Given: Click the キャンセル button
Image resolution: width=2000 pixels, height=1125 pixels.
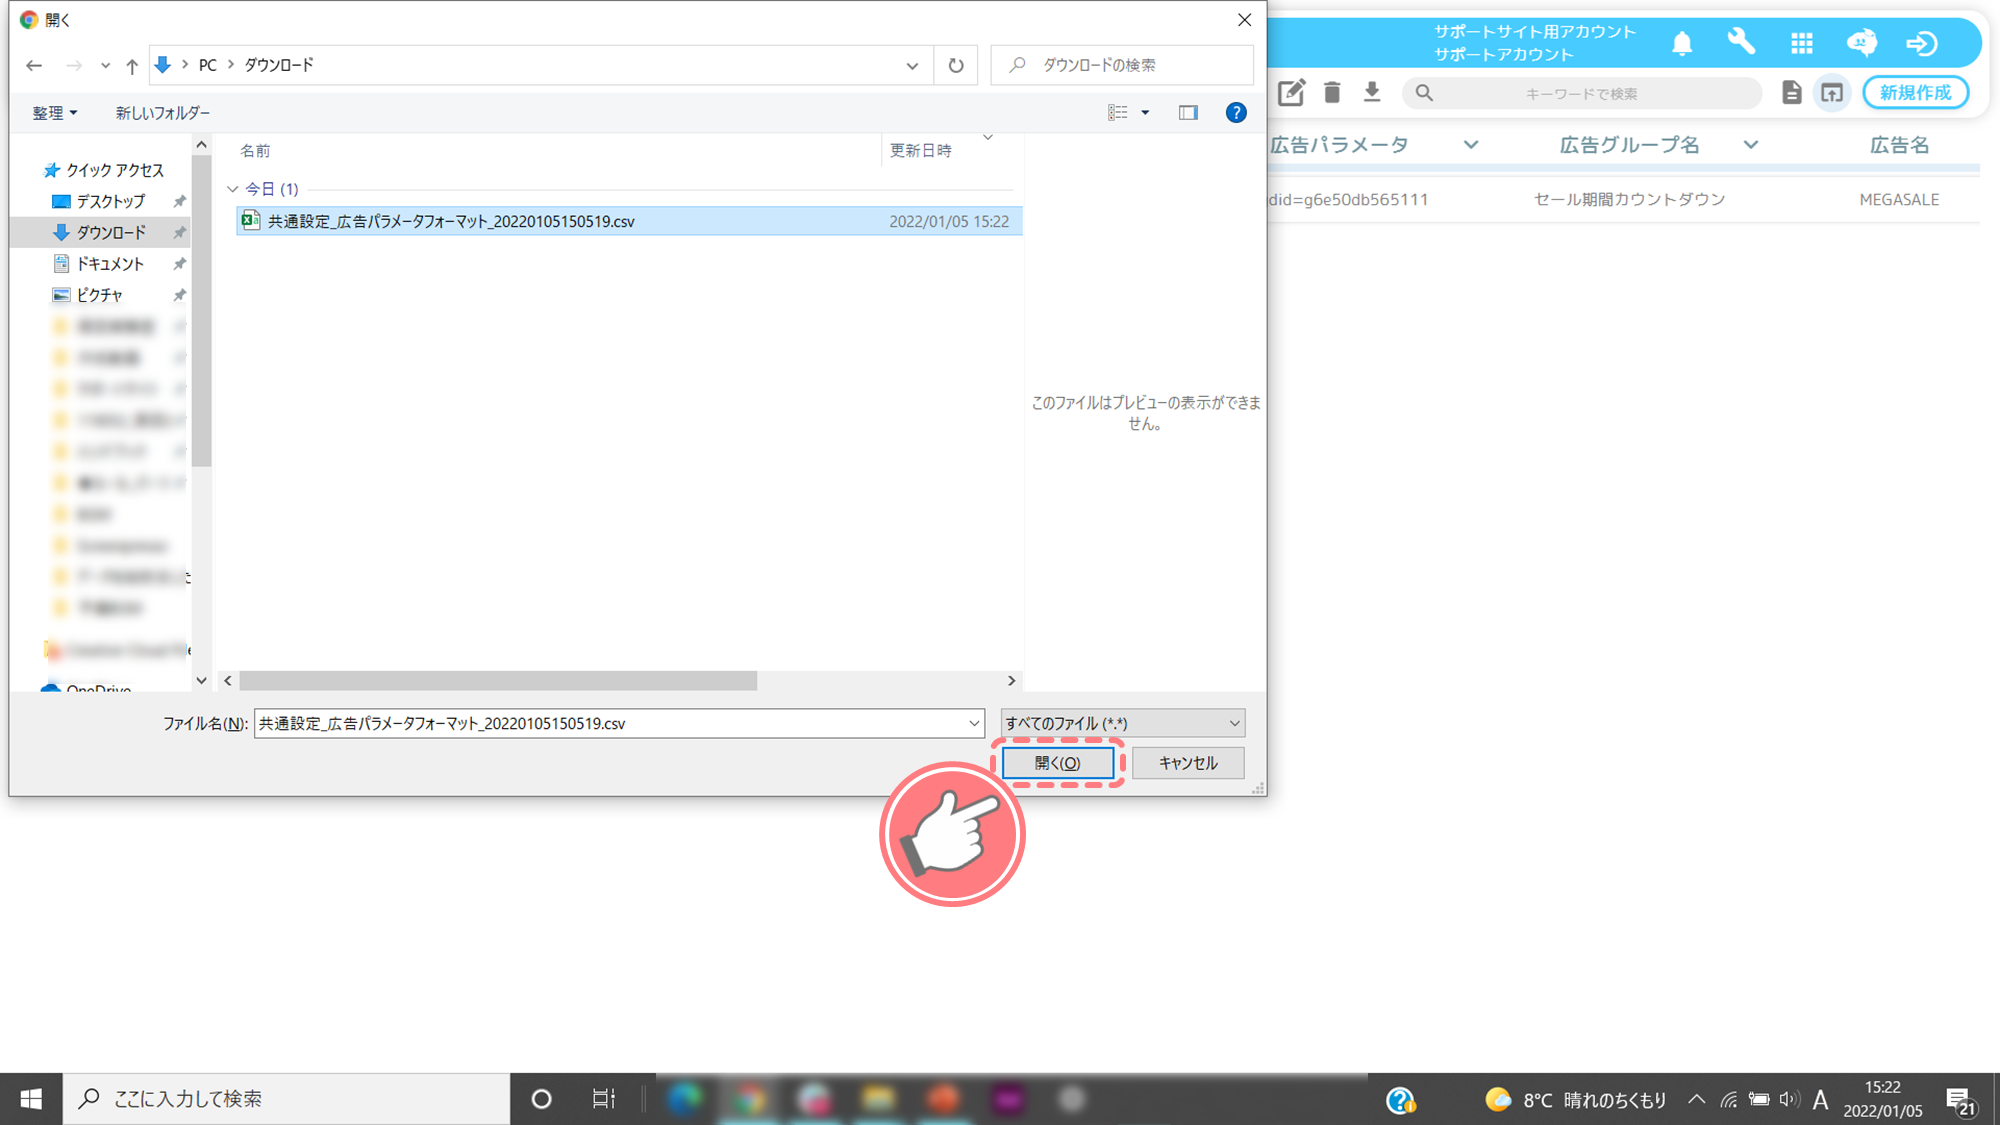Looking at the screenshot, I should [1188, 763].
